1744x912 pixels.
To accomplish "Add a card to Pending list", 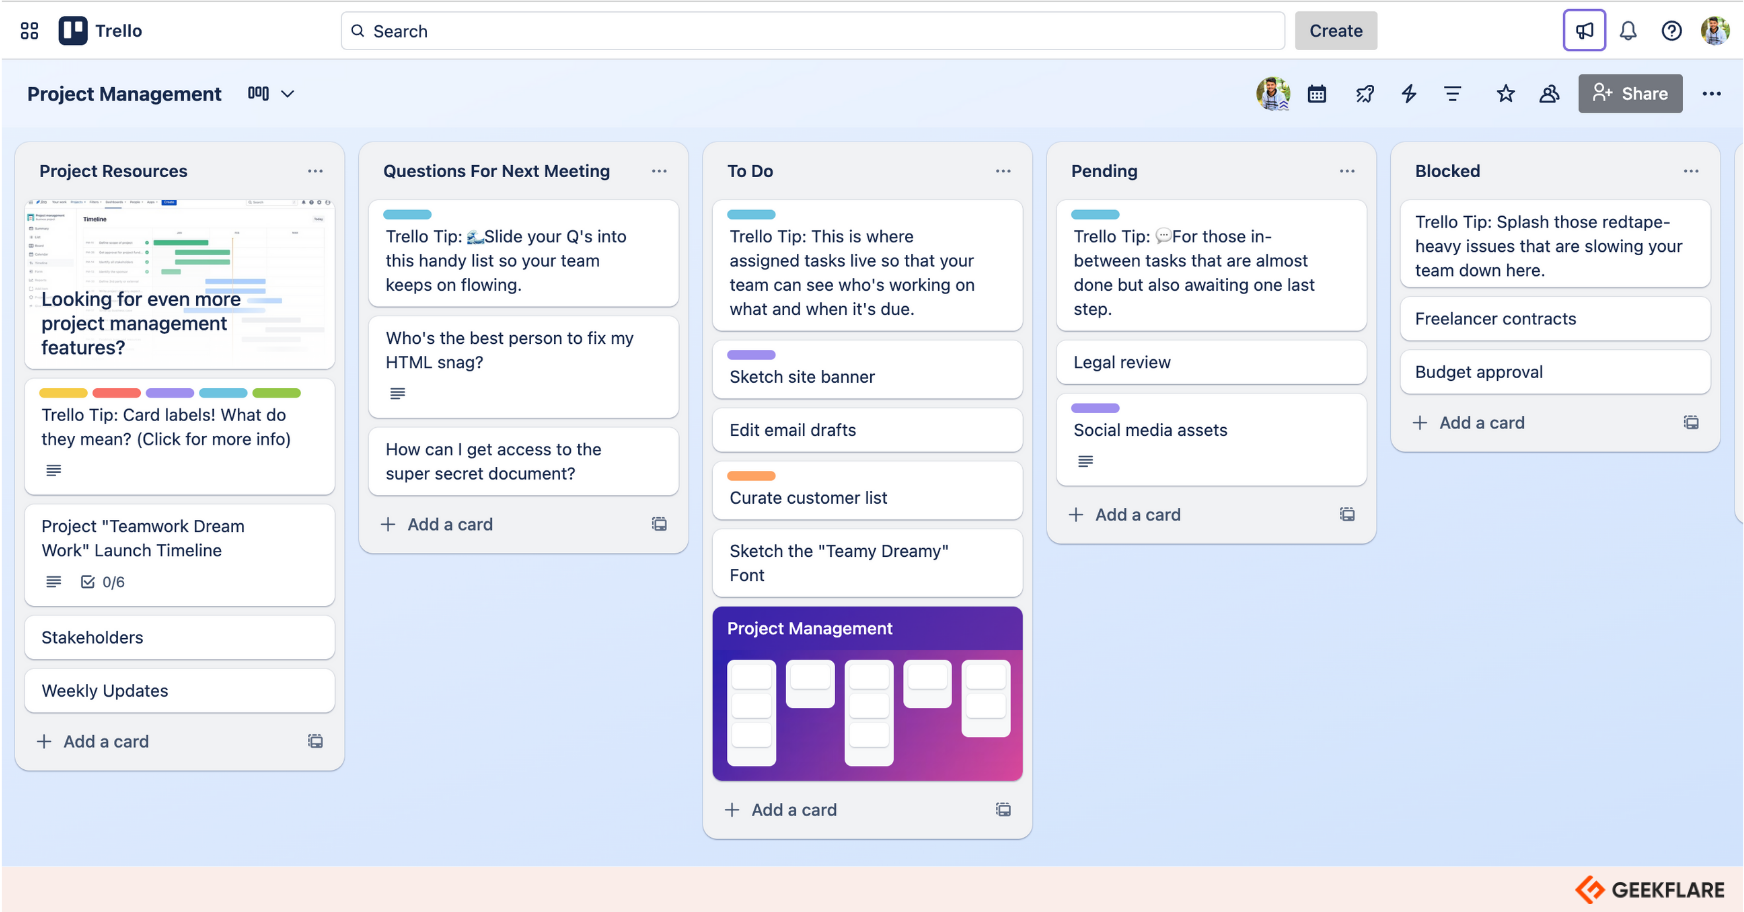I will tap(1125, 515).
